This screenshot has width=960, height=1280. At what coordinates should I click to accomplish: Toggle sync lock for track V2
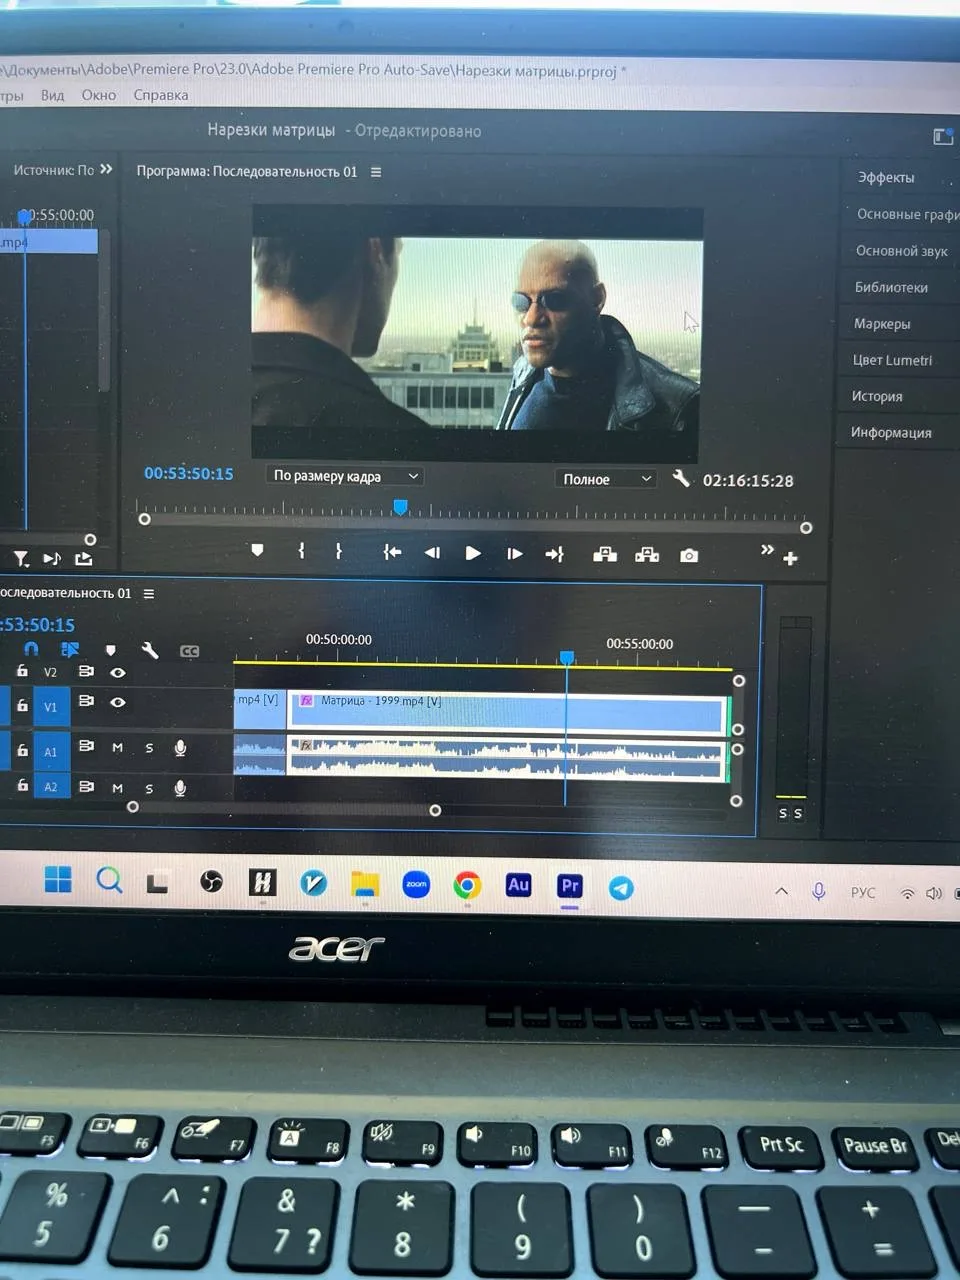click(86, 671)
